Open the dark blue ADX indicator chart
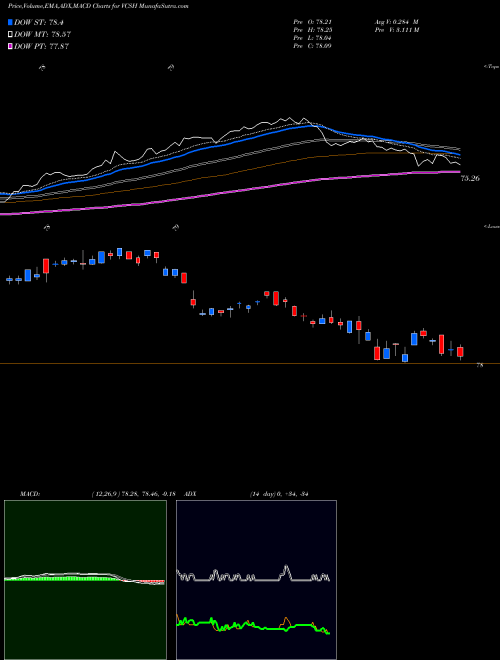 click(256, 580)
